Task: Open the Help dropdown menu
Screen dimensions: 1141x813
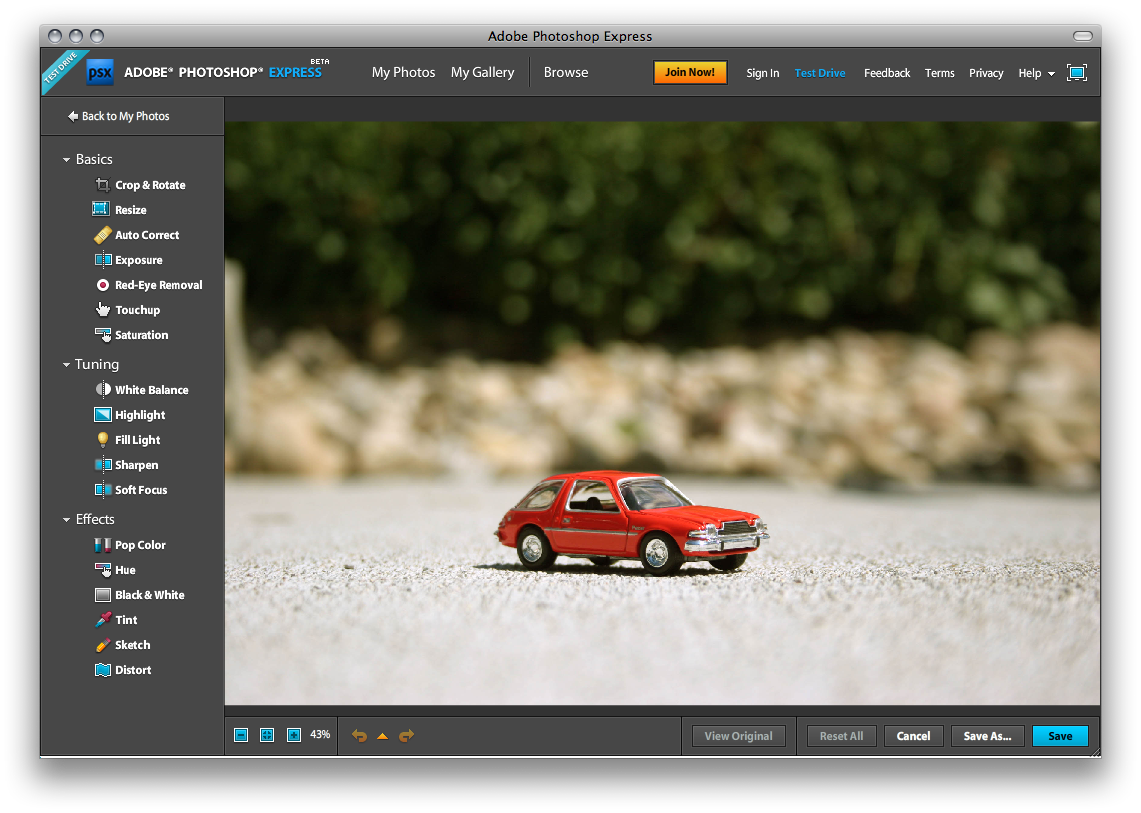Action: (1036, 73)
